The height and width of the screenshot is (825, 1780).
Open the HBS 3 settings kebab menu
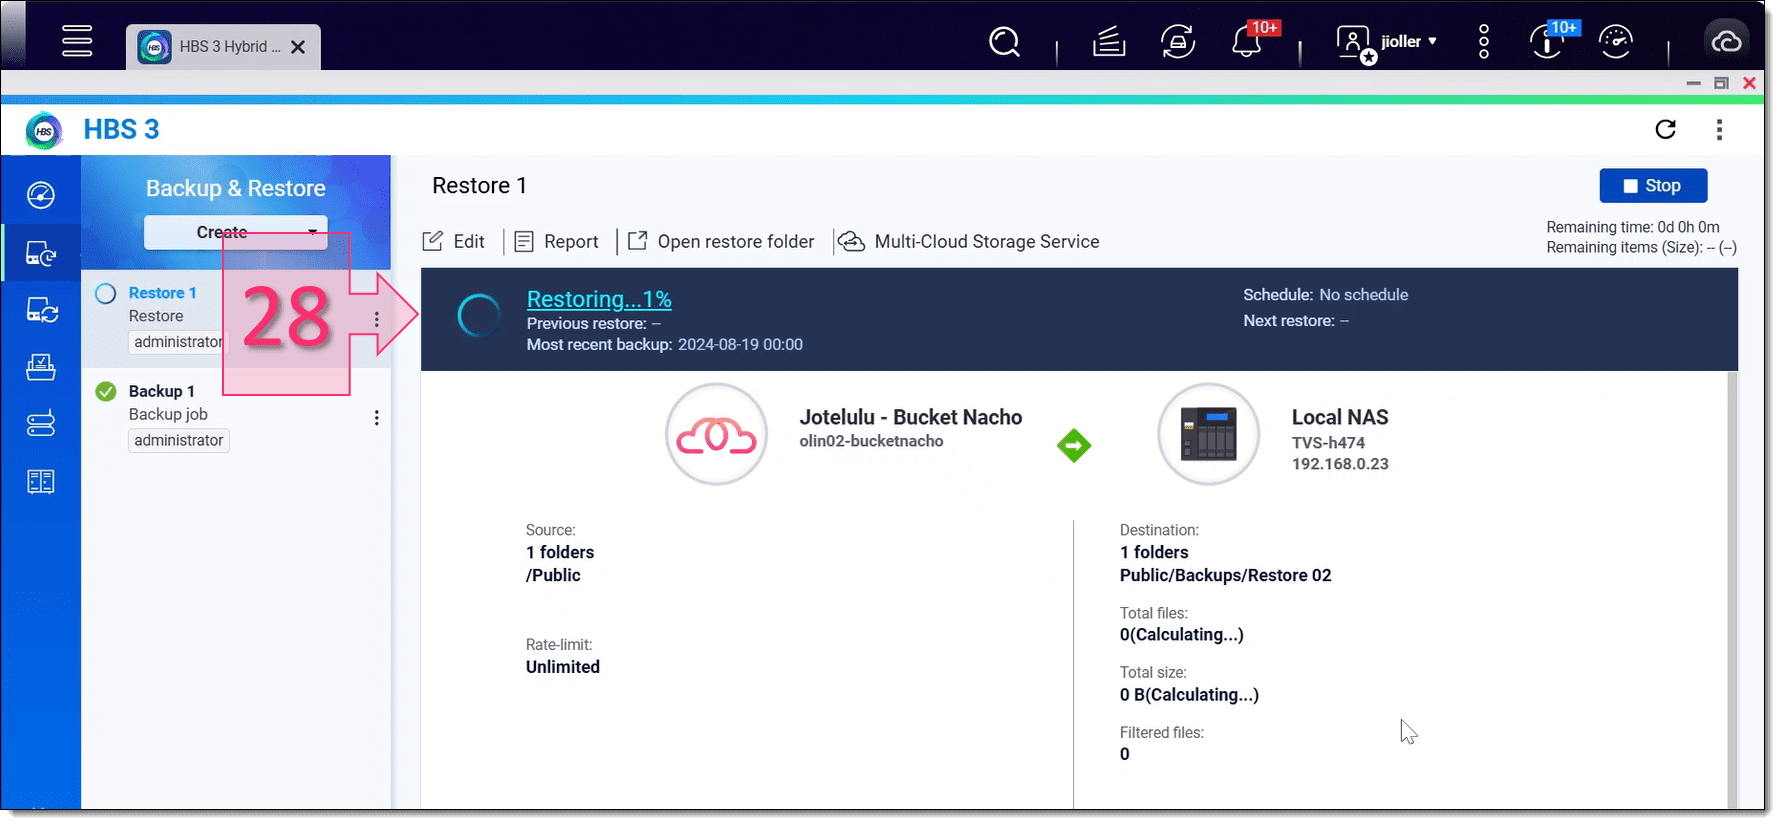pyautogui.click(x=1720, y=129)
